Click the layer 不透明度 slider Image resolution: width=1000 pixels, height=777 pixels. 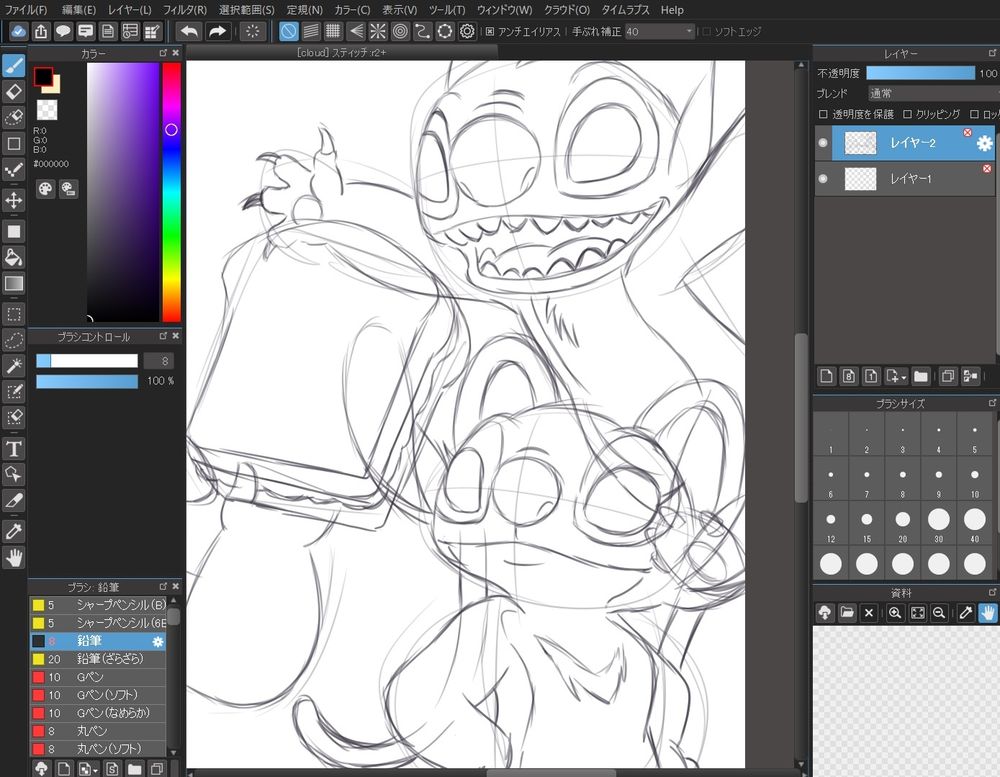coord(920,73)
